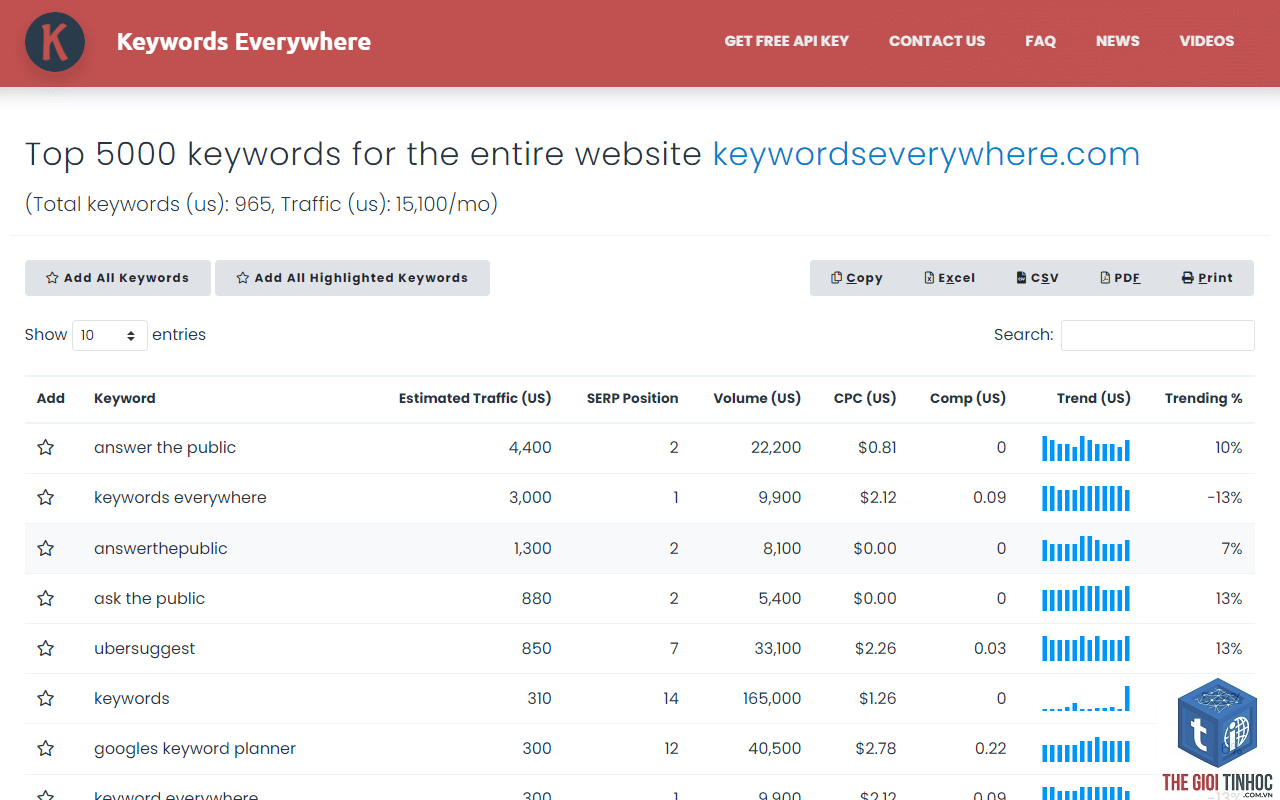Image resolution: width=1280 pixels, height=800 pixels.
Task: Sort by the Add column header
Action: [x=51, y=398]
